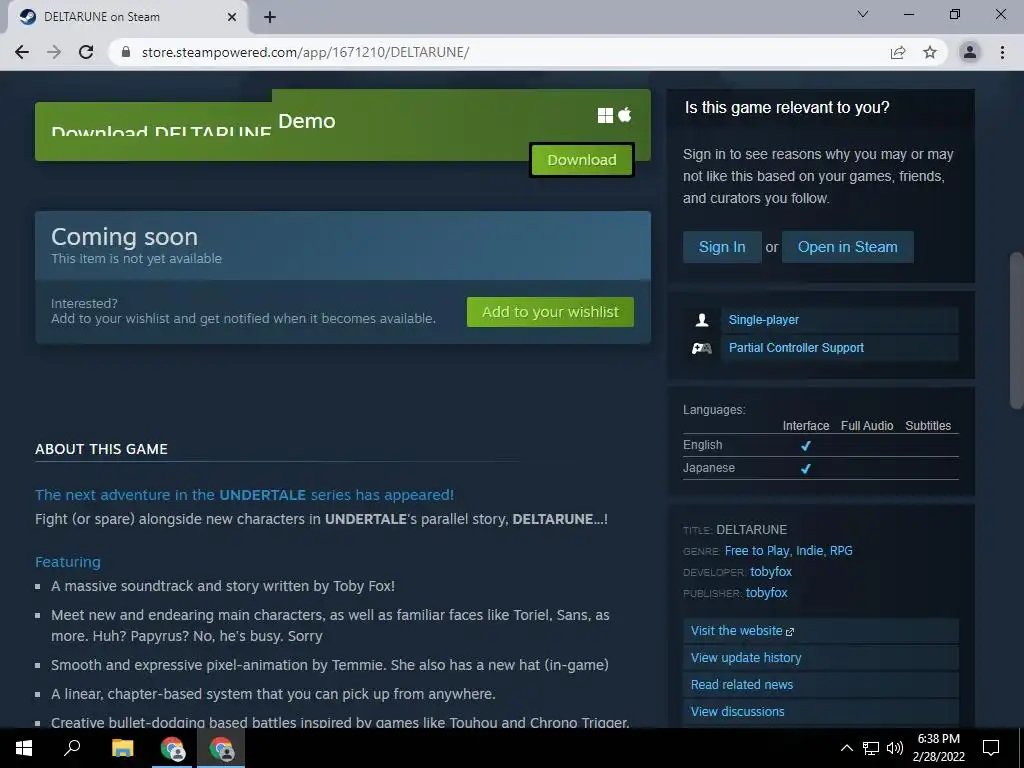
Task: Open developer tobyfox link
Action: click(771, 572)
